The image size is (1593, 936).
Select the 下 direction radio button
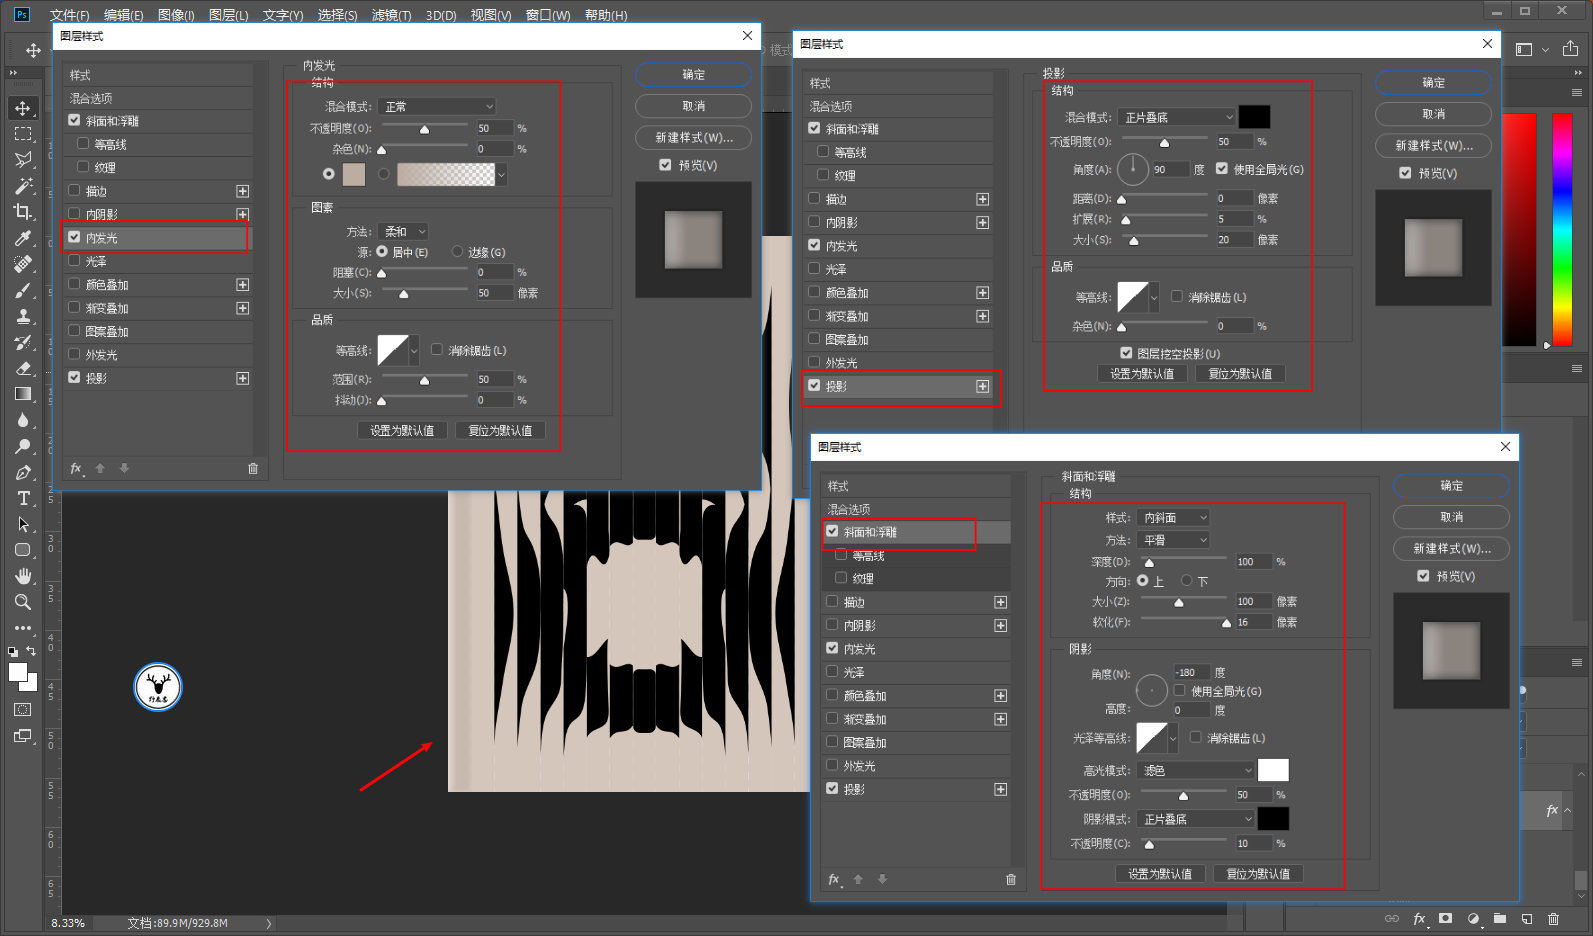tap(1187, 581)
